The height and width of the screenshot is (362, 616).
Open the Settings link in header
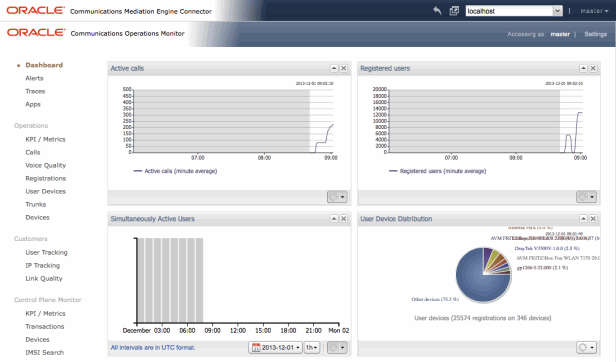[x=596, y=34]
